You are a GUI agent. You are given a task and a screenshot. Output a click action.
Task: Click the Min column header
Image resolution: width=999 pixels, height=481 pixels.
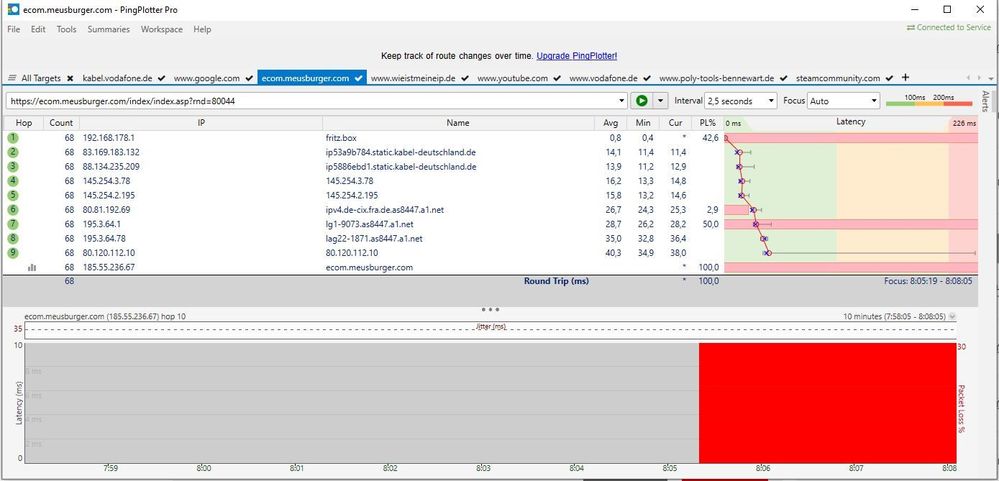pos(643,123)
